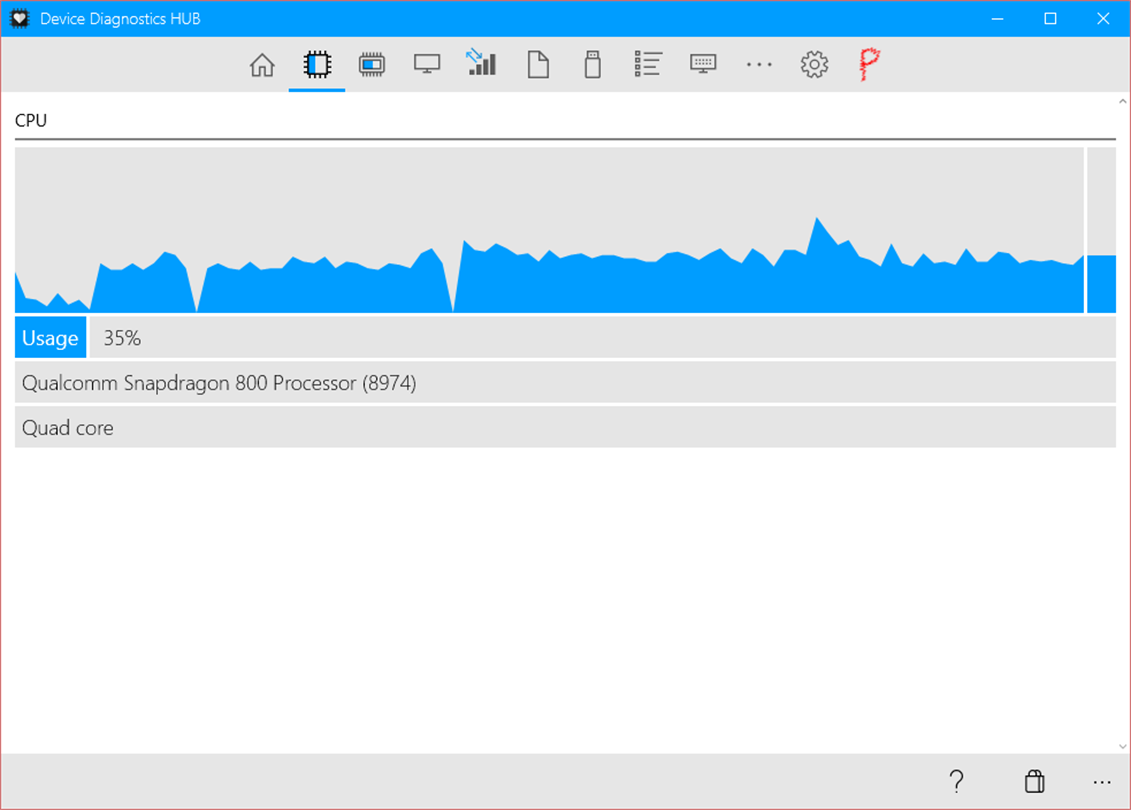Click the red P icon
This screenshot has width=1131, height=810.
(869, 64)
